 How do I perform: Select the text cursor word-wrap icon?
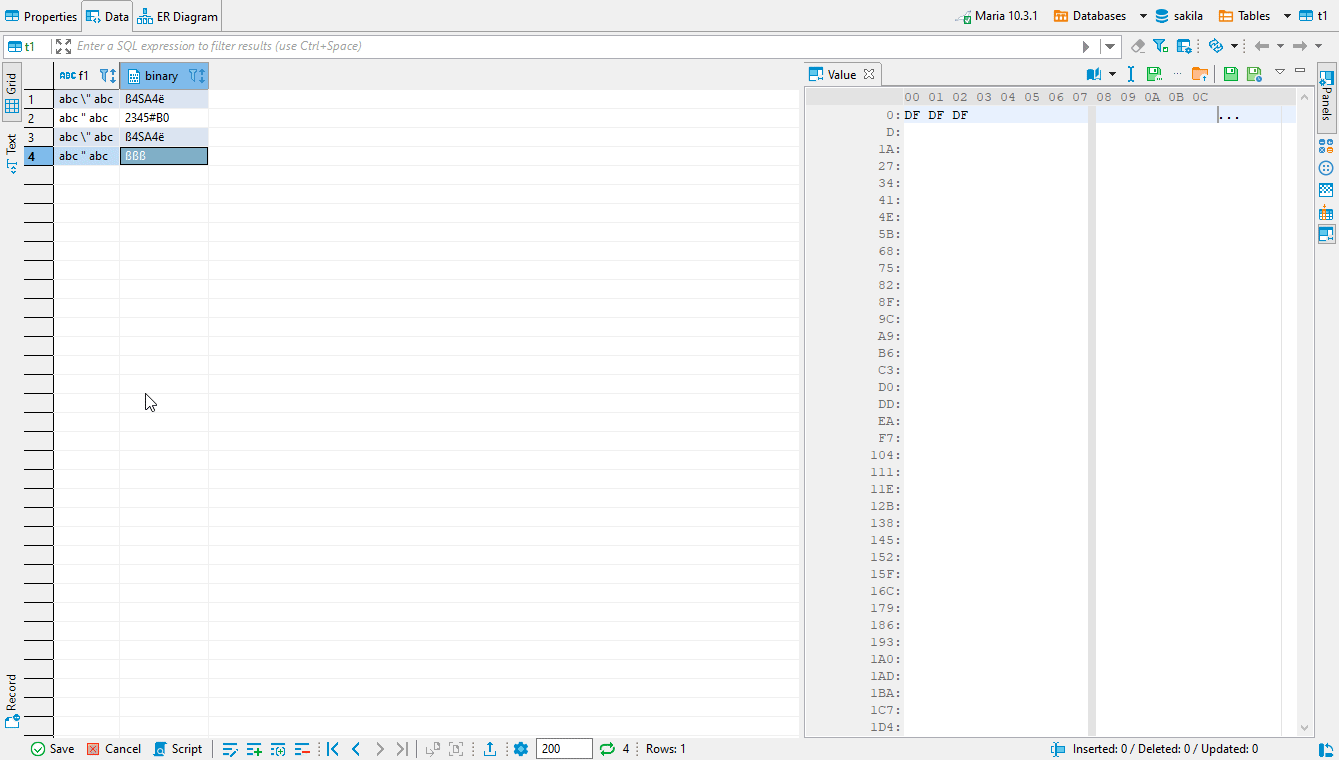tap(1131, 74)
